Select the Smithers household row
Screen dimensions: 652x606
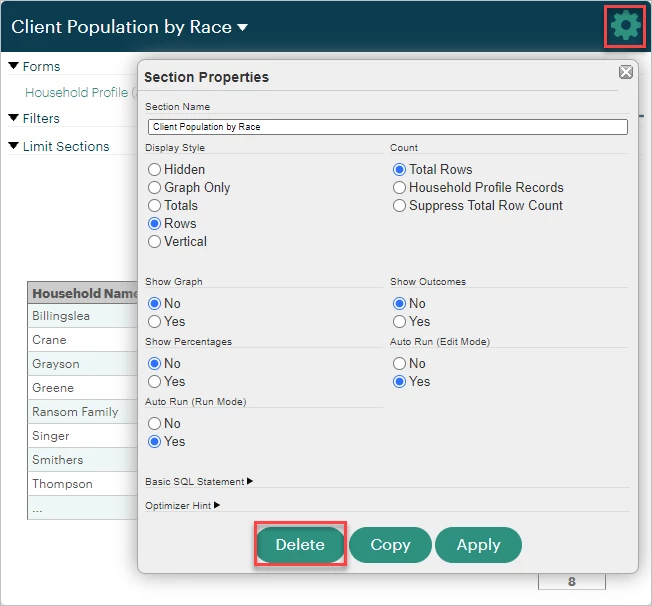[83, 460]
